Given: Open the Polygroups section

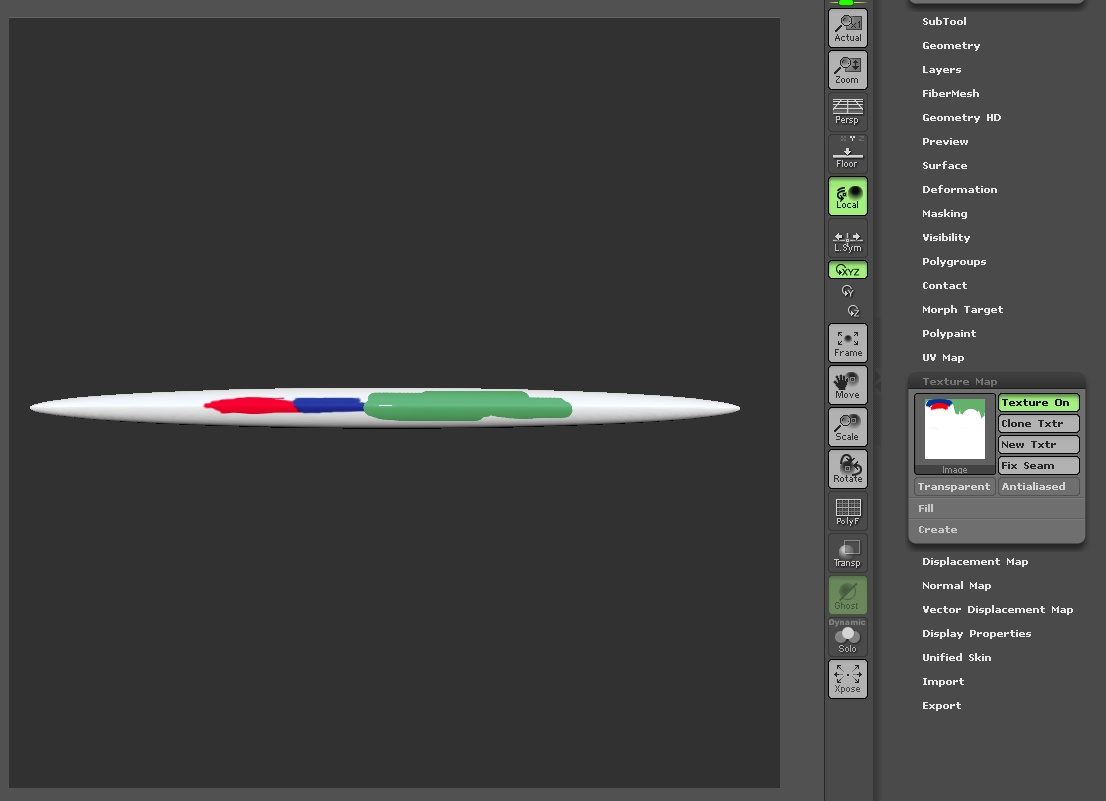Looking at the screenshot, I should pyautogui.click(x=954, y=261).
